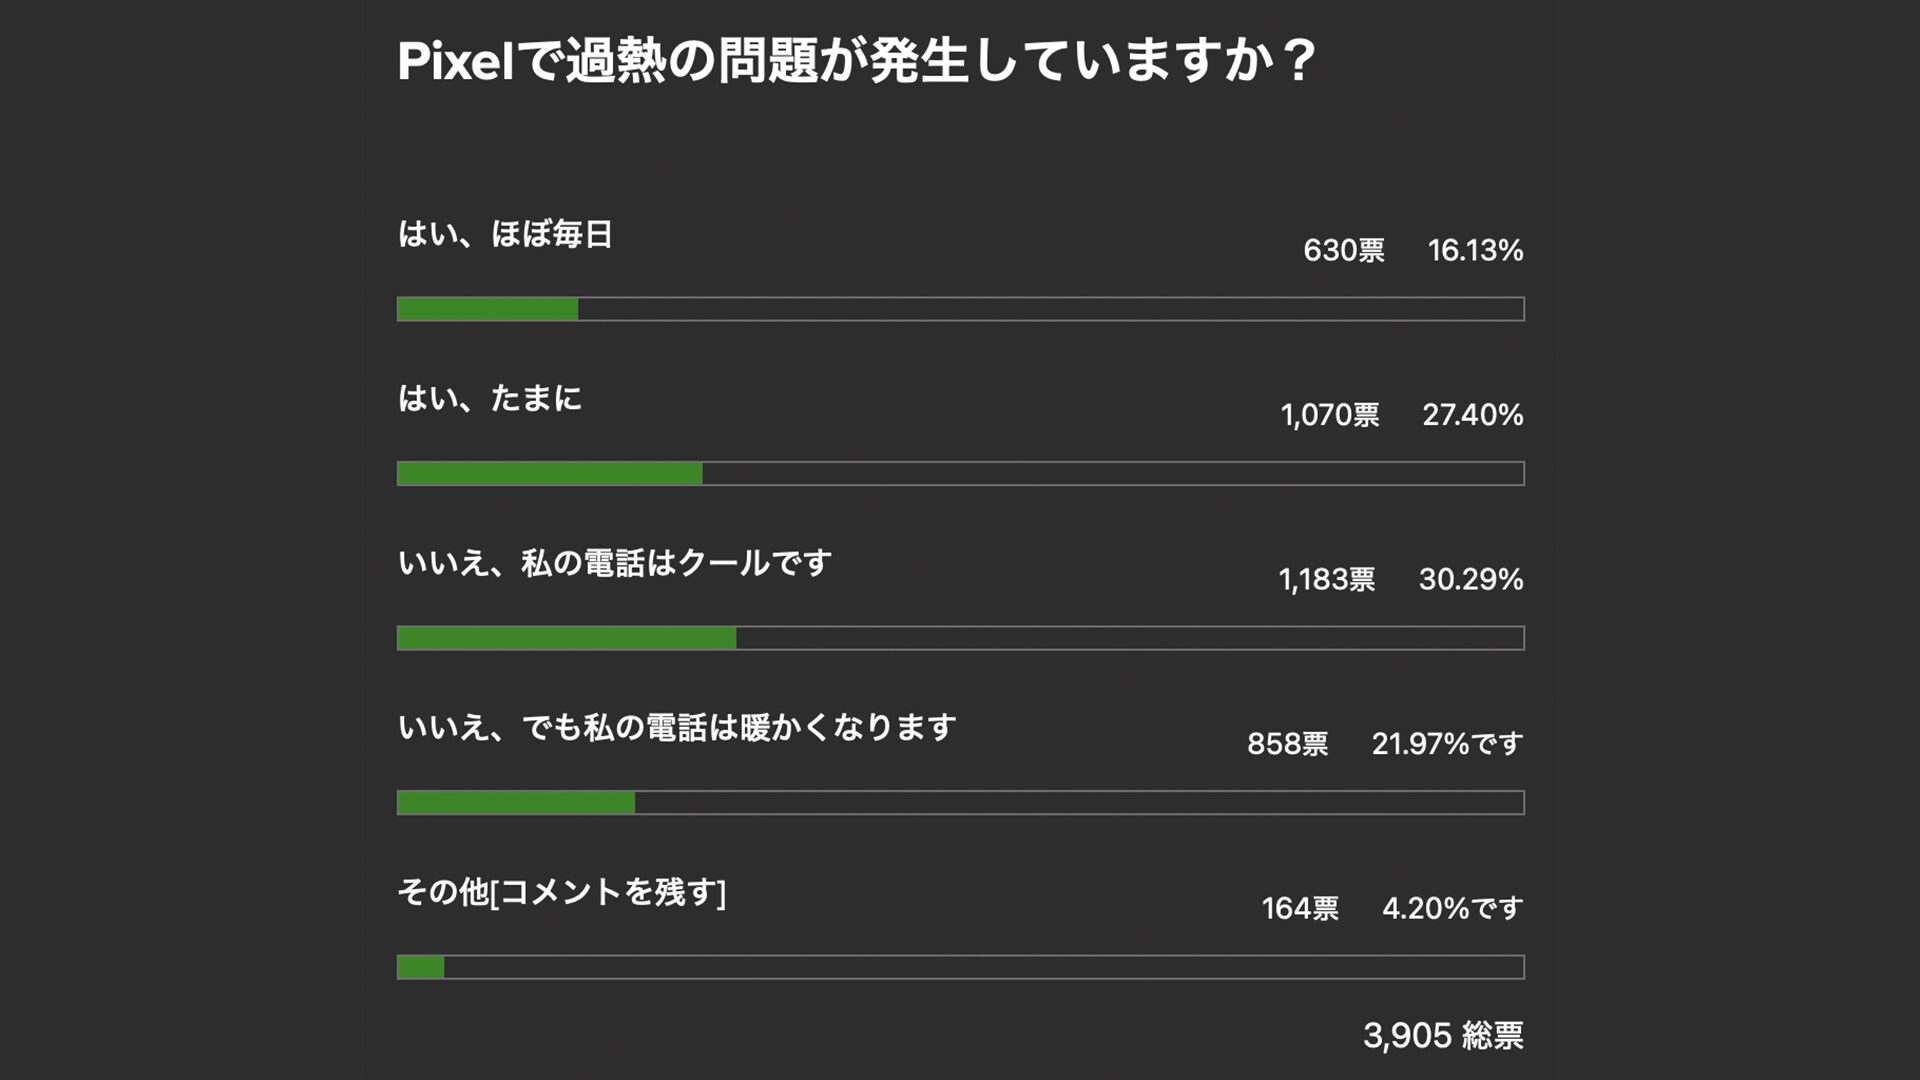
Task: Click the '3,905 総票' total votes text
Action: [x=1442, y=1036]
